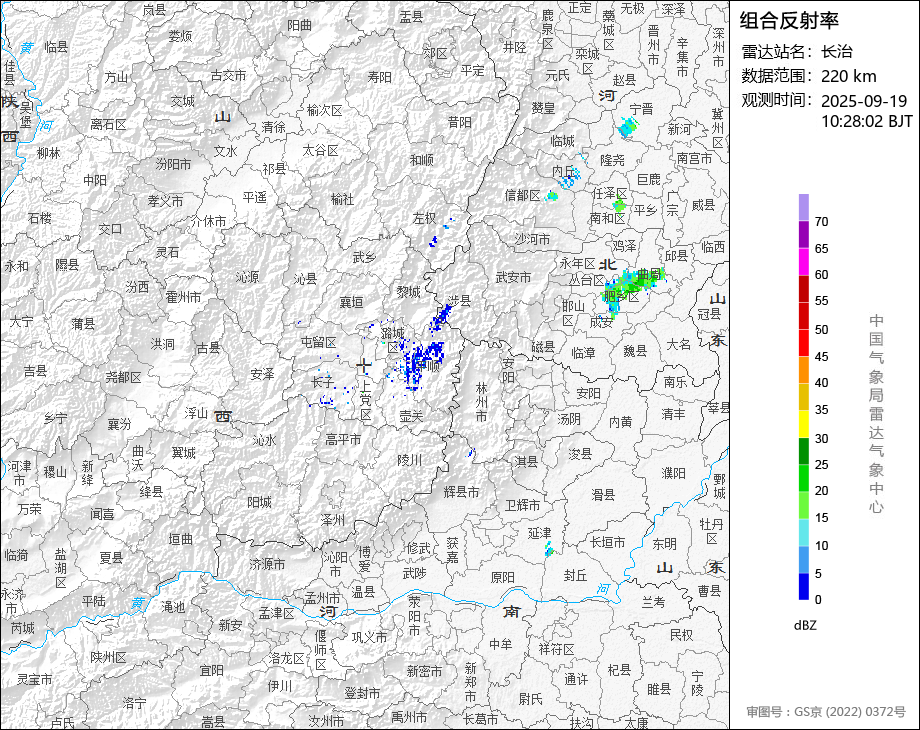Viewport: 920px width, 730px height.
Task: Click the 屯留区 district label
Action: click(318, 342)
